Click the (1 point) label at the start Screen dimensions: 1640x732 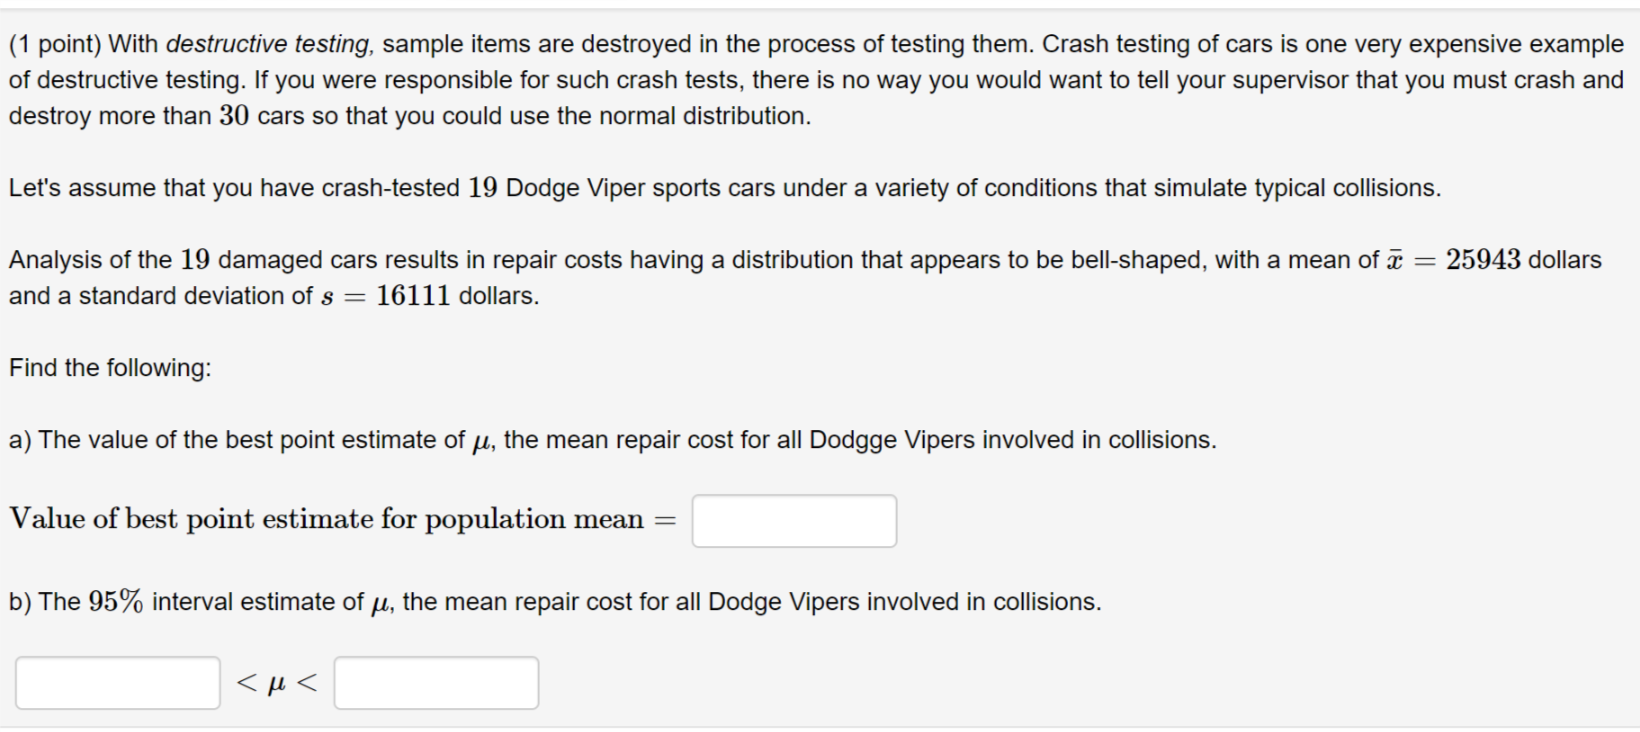click(55, 43)
